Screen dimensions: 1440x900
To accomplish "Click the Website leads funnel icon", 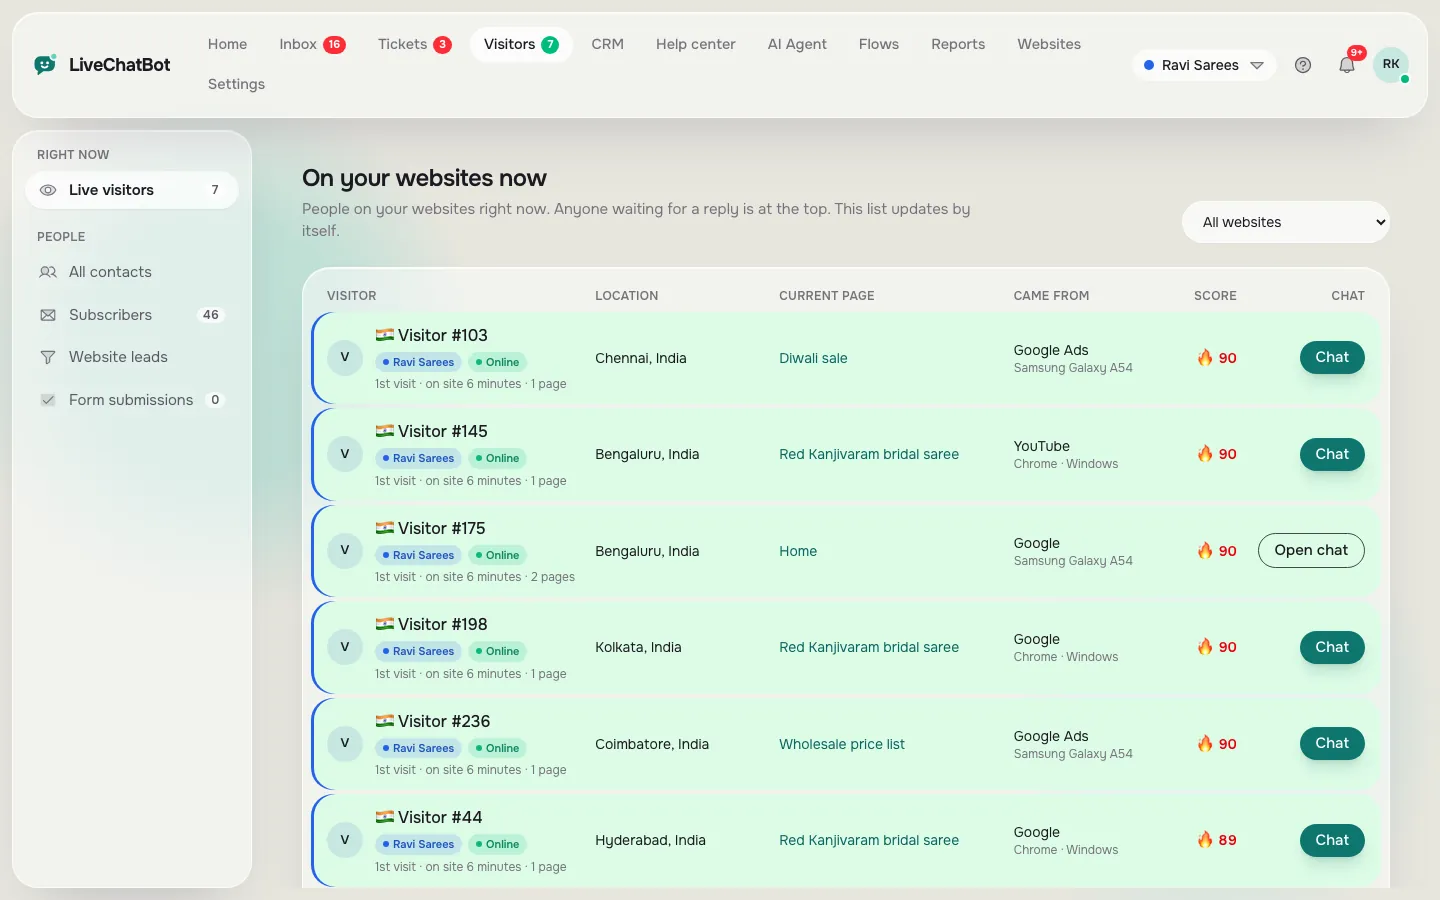I will (x=48, y=357).
